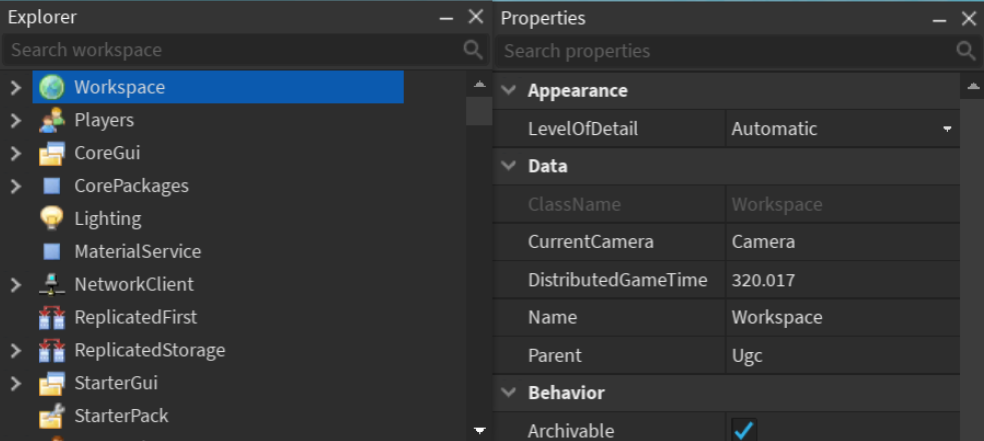Click the MaterialService square icon

[x=51, y=252]
